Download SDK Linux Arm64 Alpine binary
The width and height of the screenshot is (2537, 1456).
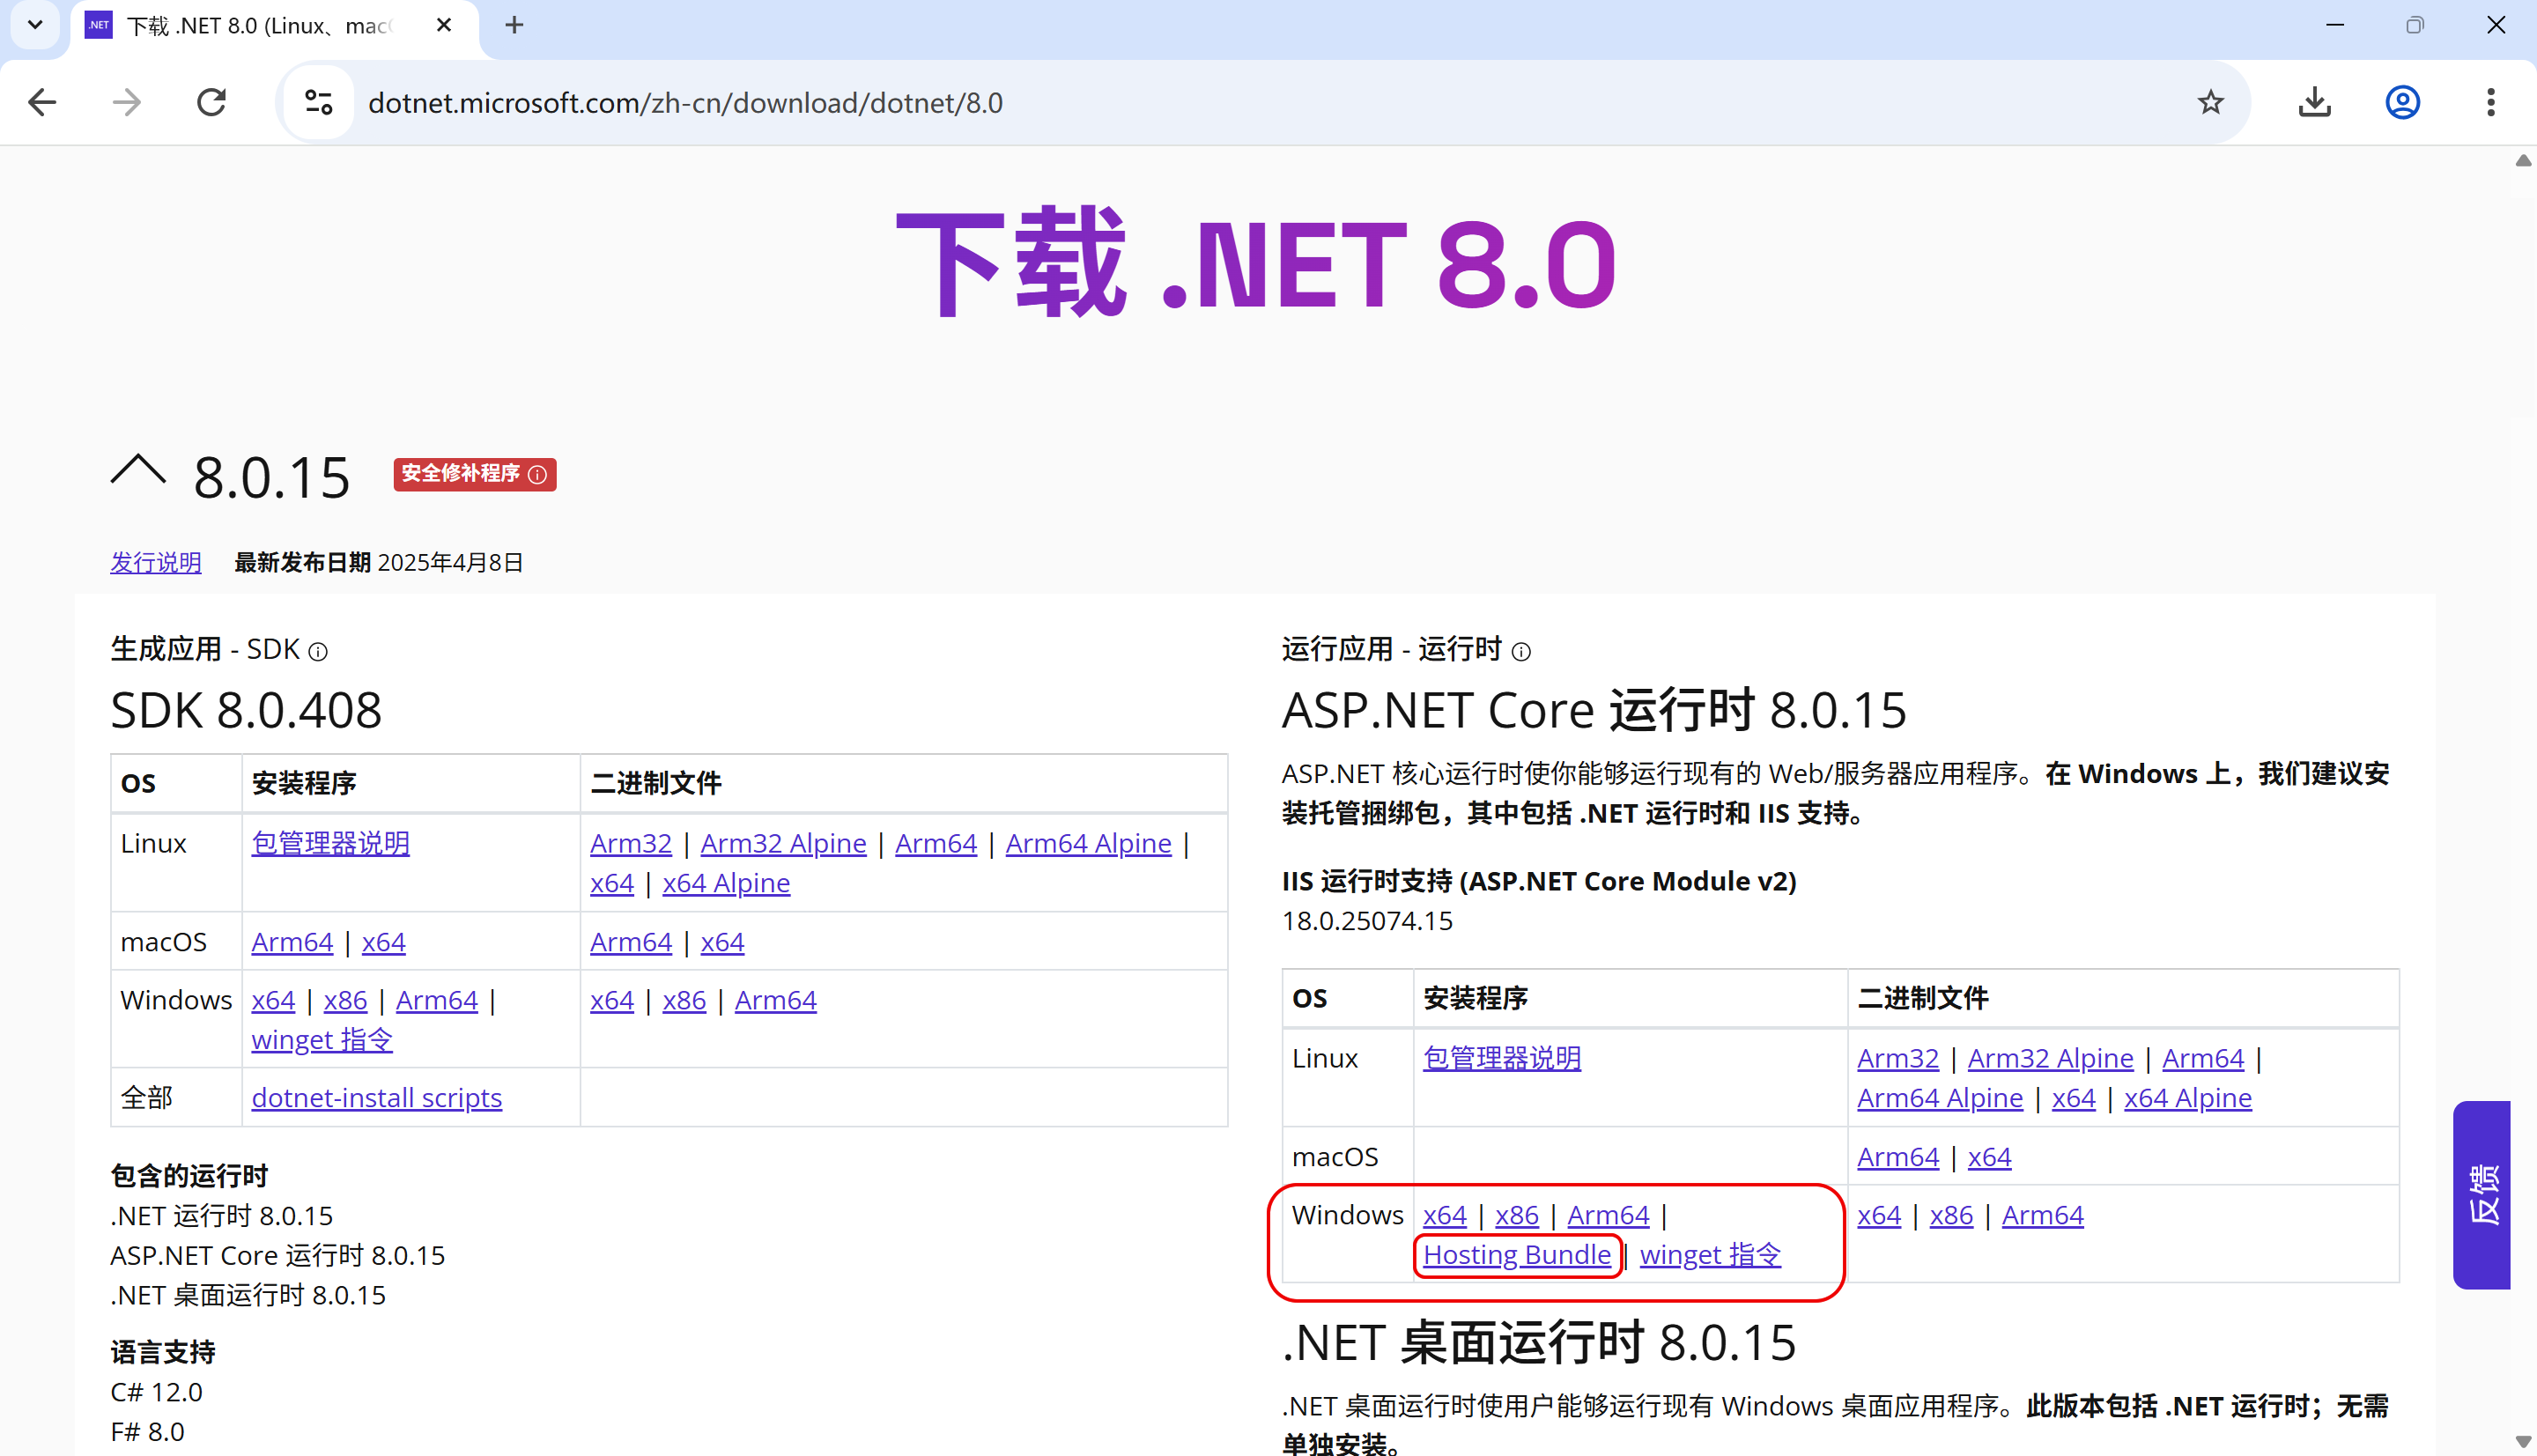(1088, 843)
